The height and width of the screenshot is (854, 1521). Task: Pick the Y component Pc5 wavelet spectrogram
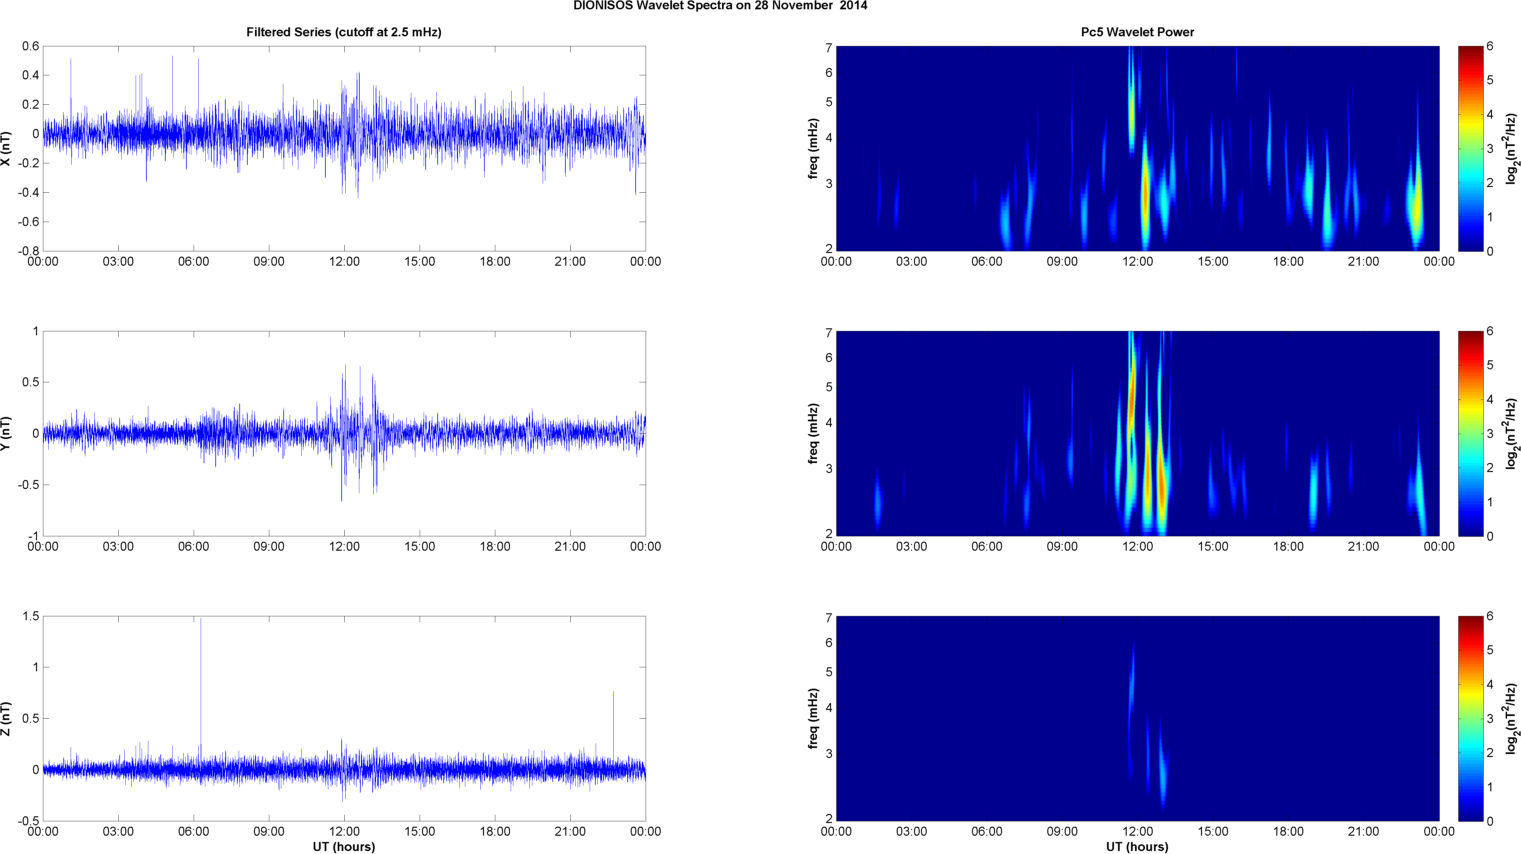[1137, 433]
